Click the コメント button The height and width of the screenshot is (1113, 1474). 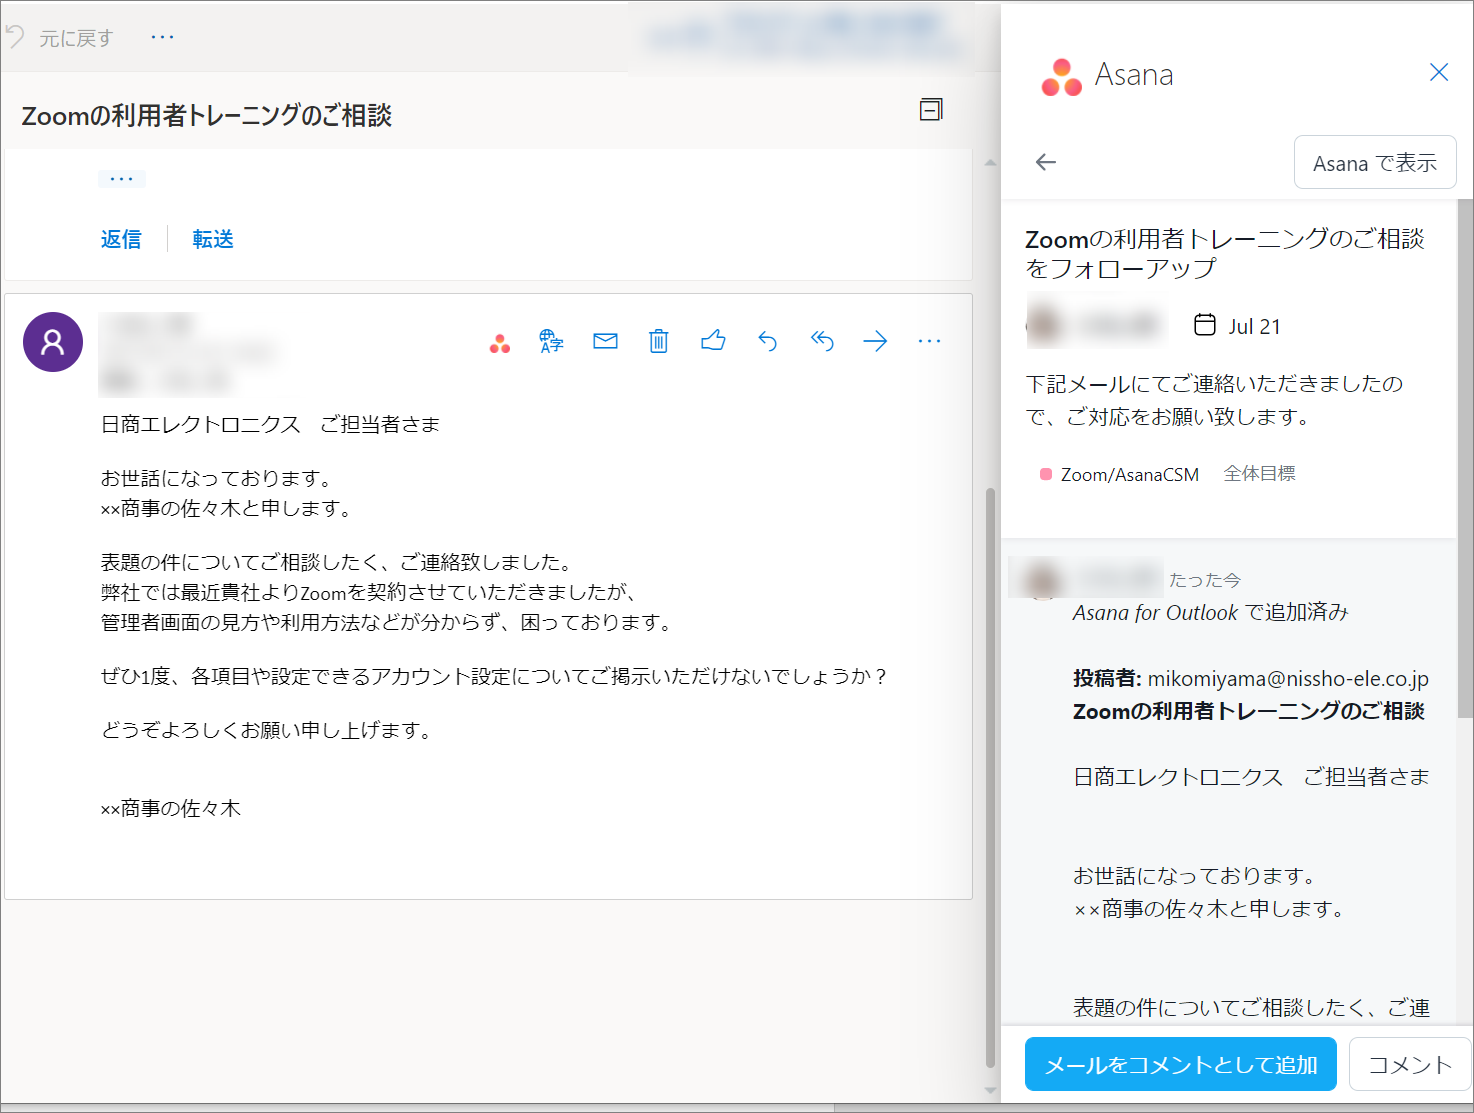pos(1410,1065)
